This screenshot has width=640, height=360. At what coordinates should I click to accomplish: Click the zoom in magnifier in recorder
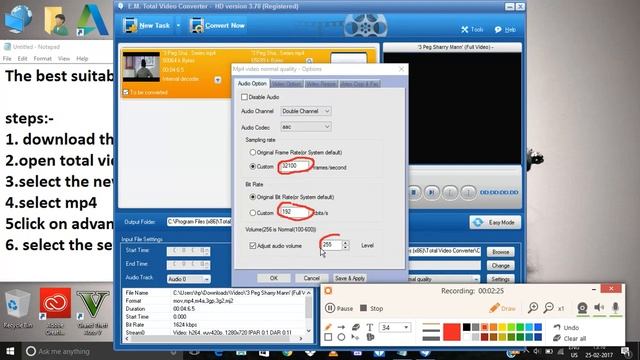[533, 308]
